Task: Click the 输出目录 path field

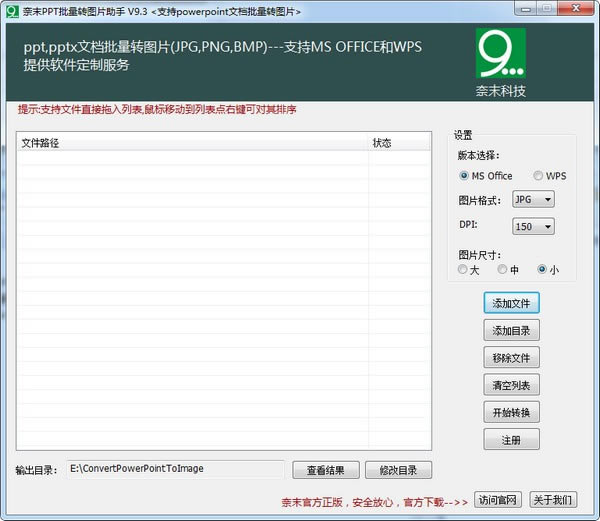Action: 174,468
